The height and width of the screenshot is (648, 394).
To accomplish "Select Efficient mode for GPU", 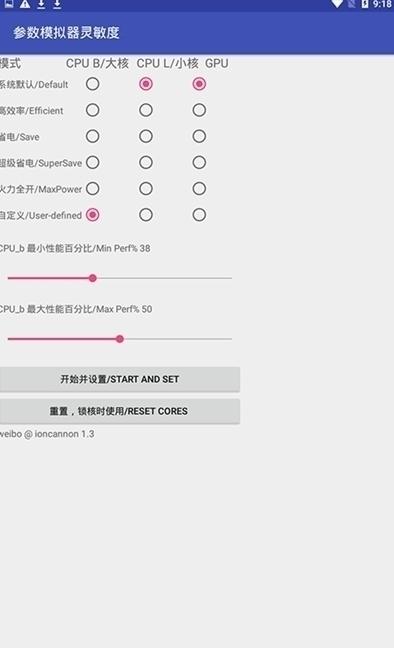I will pos(199,110).
